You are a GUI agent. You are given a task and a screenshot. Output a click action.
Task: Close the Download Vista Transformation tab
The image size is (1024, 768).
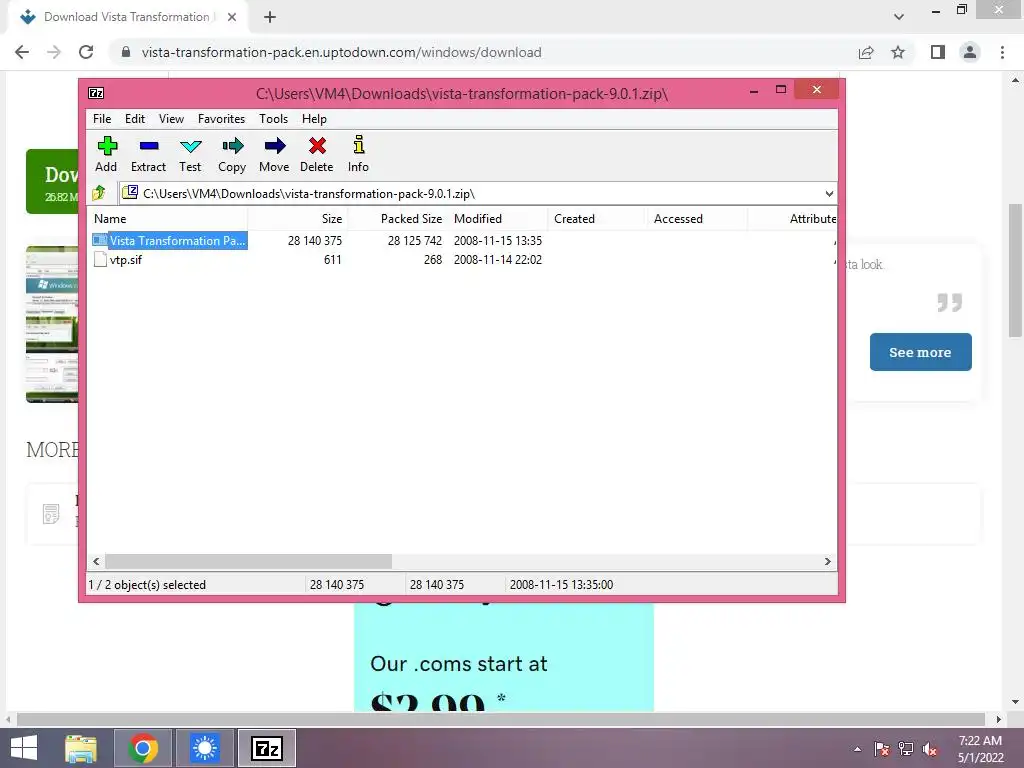232,17
